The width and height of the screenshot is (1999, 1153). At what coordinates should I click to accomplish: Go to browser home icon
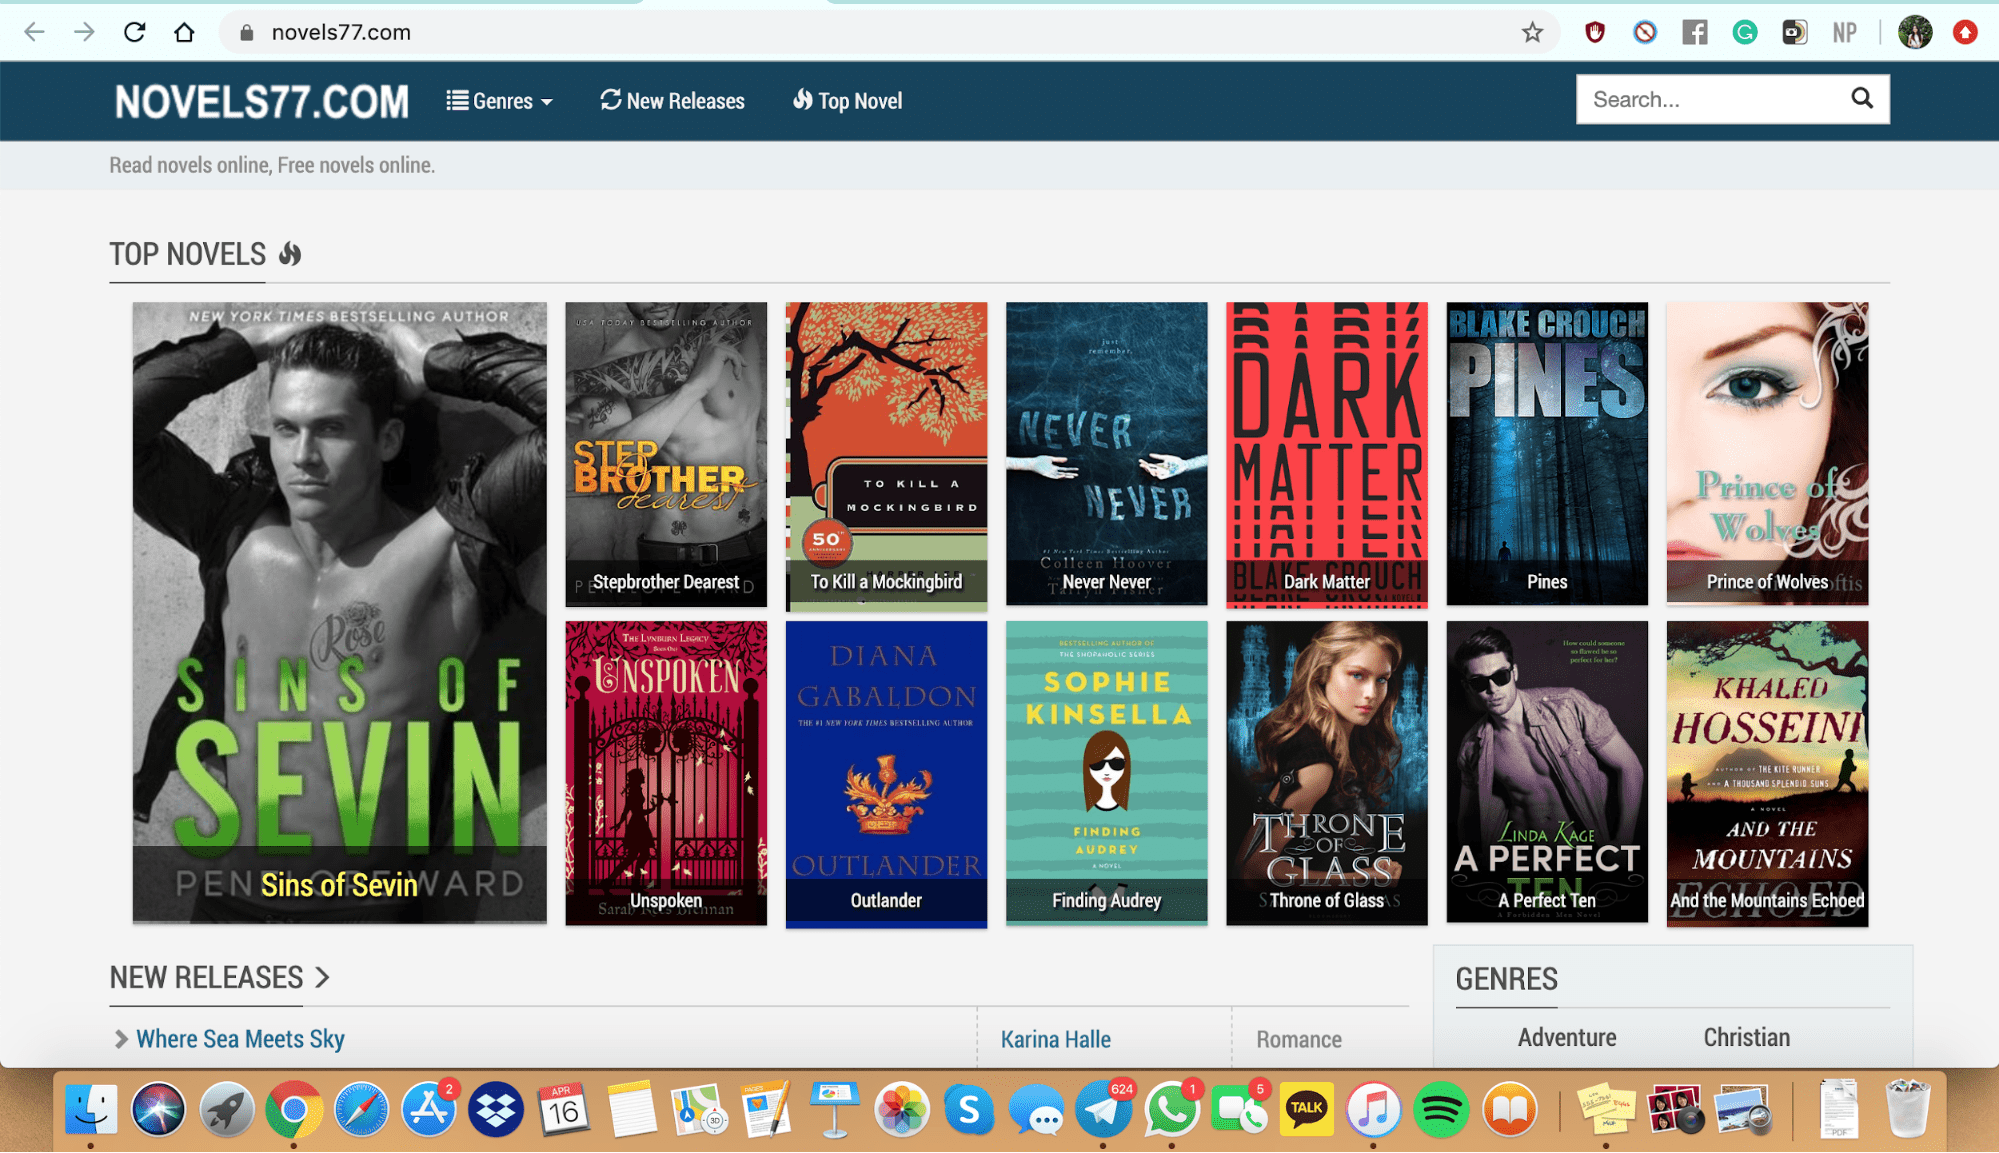point(184,33)
